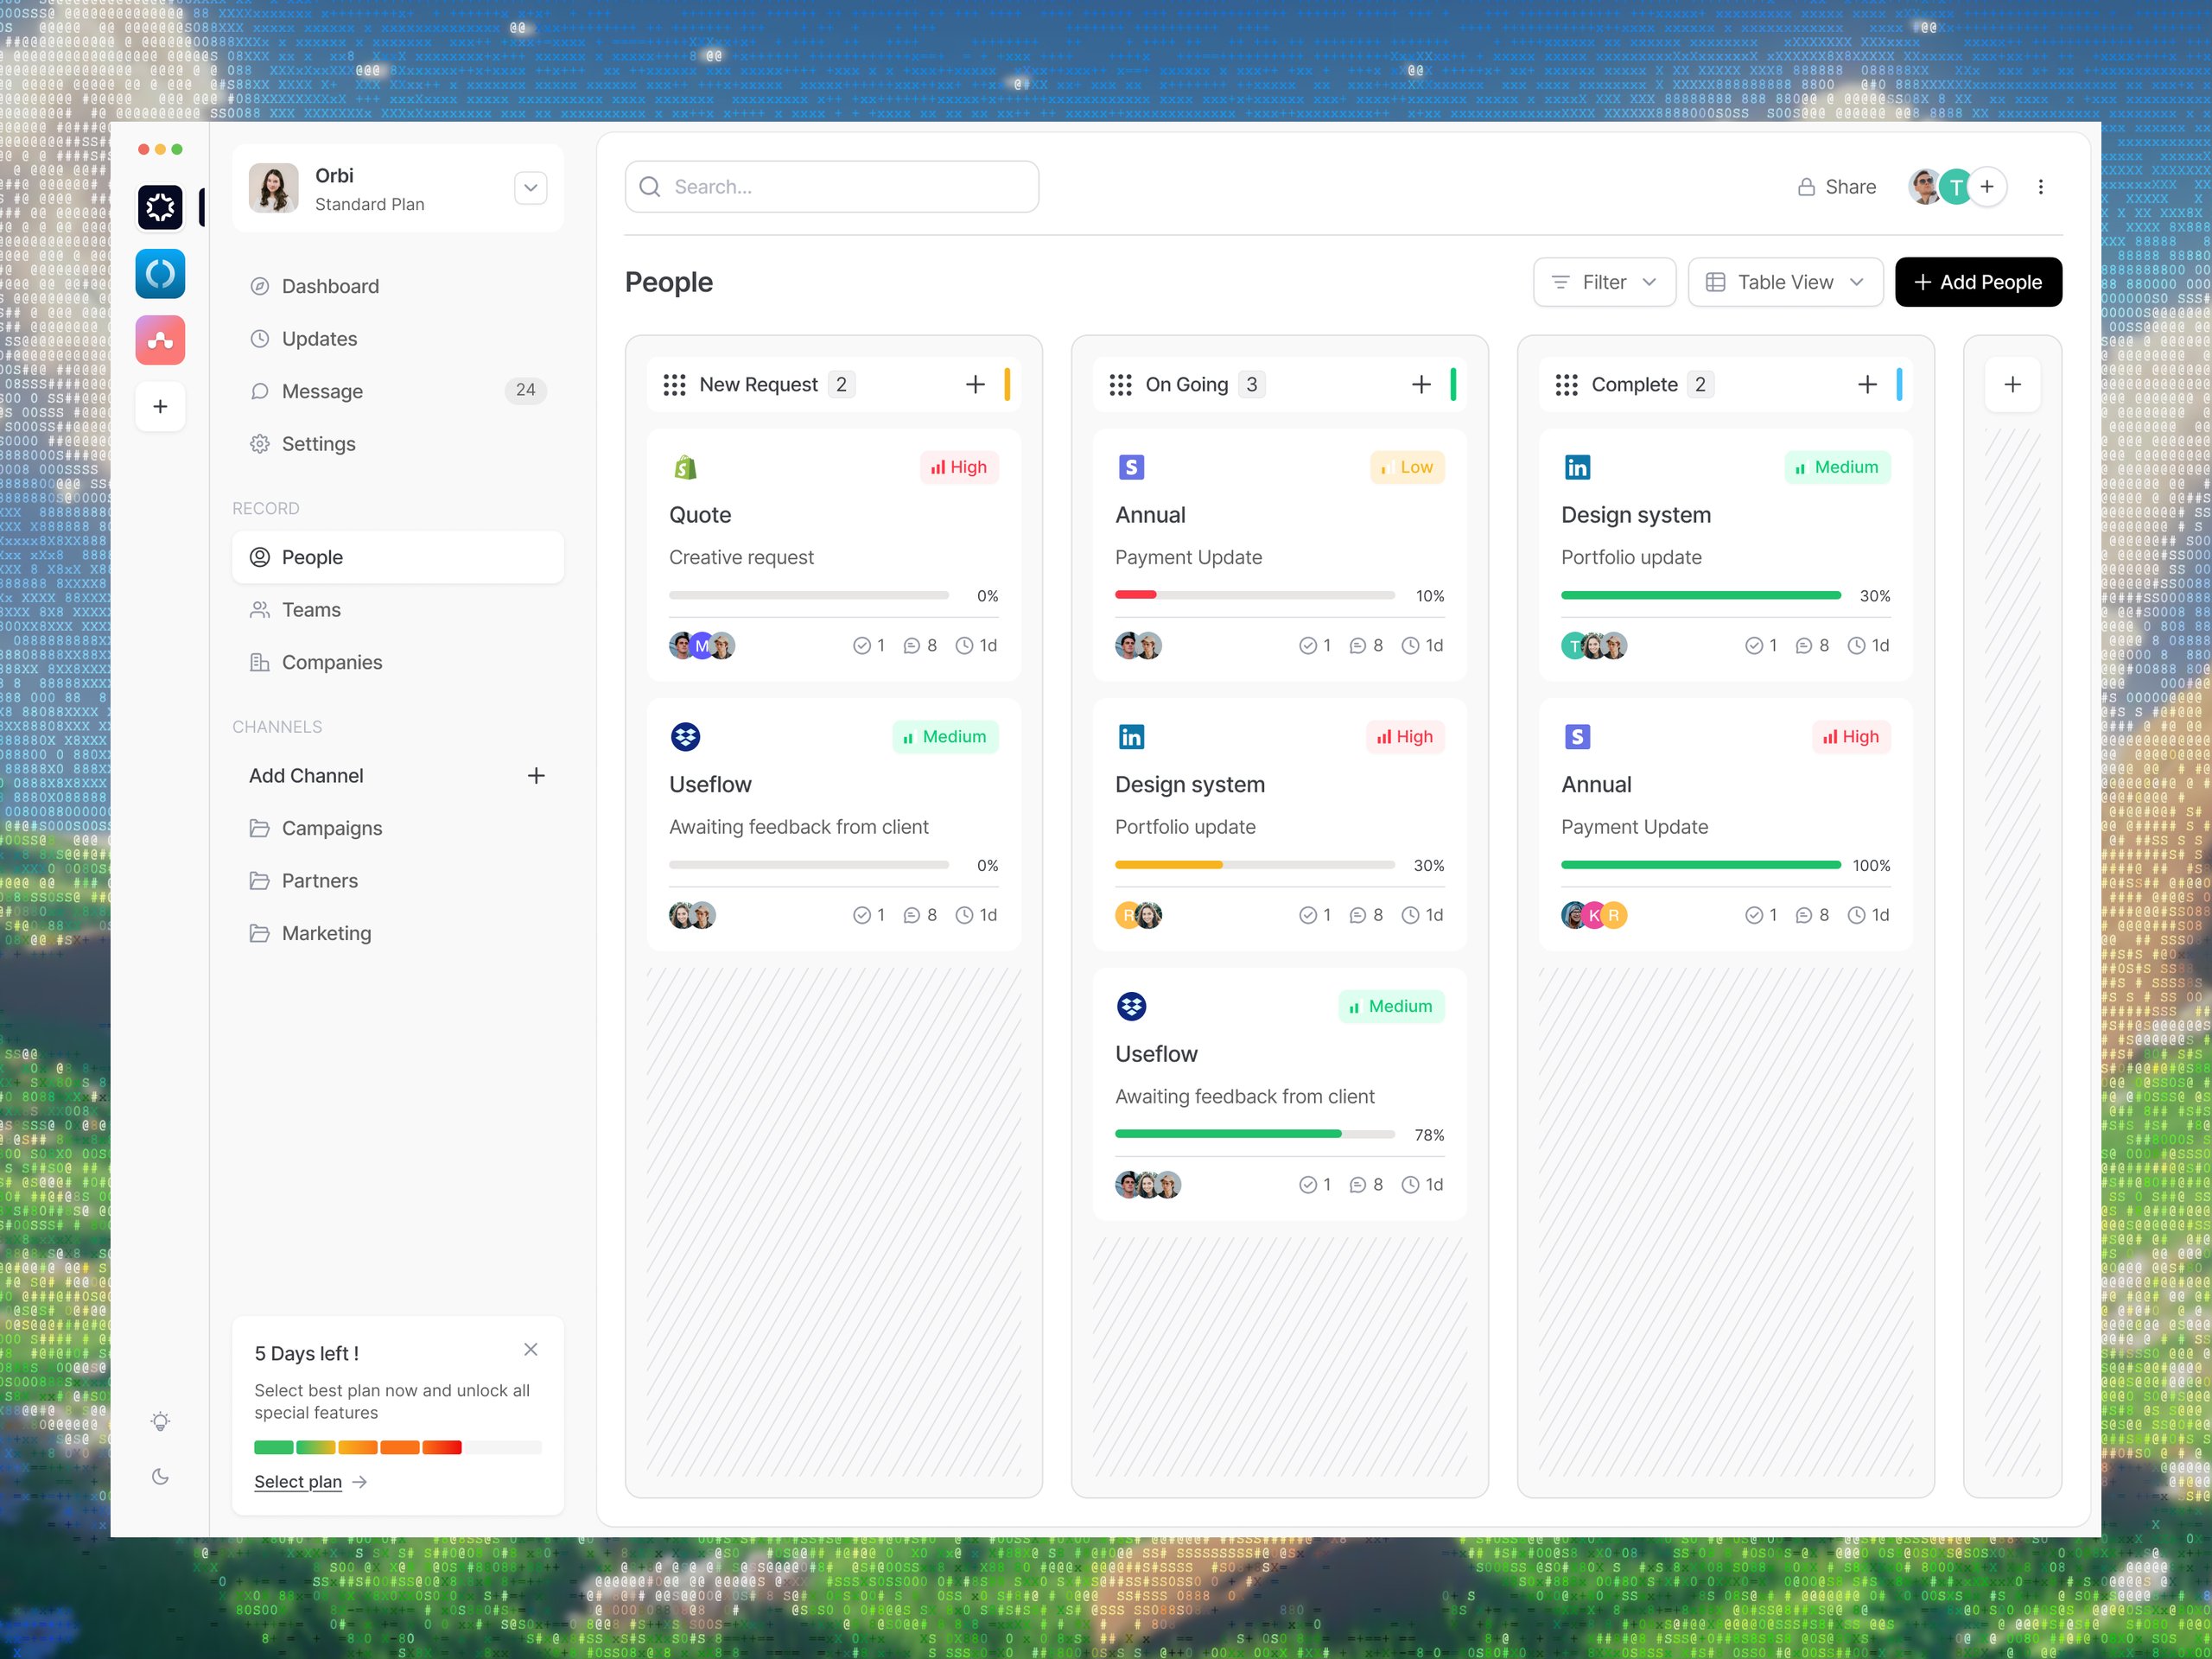2212x1659 pixels.
Task: Click the assignee avatars on Quote card
Action: 702,646
